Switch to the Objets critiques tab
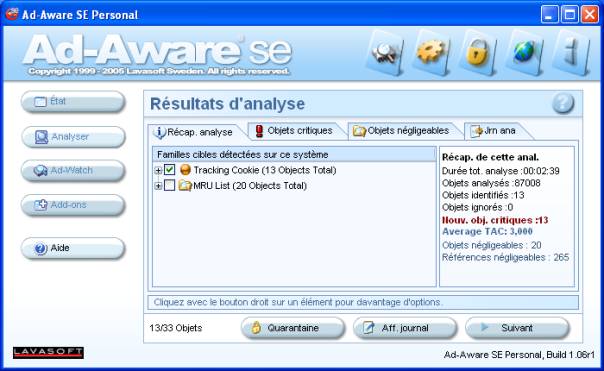 (295, 131)
